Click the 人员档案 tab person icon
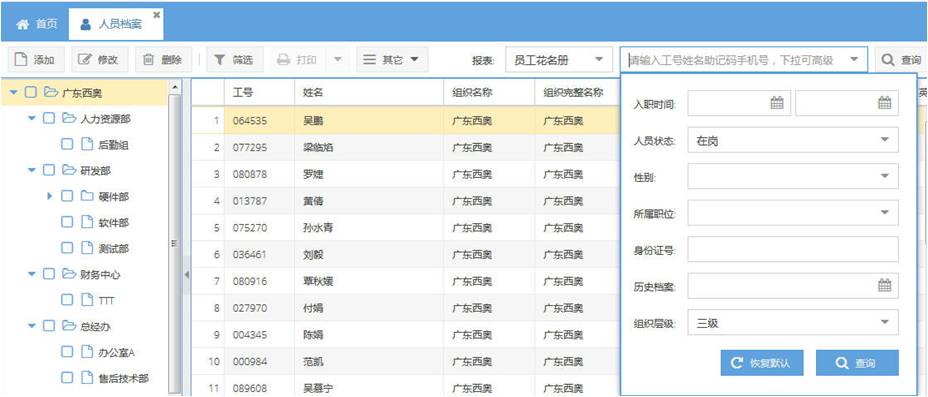Image resolution: width=928 pixels, height=397 pixels. tap(86, 24)
